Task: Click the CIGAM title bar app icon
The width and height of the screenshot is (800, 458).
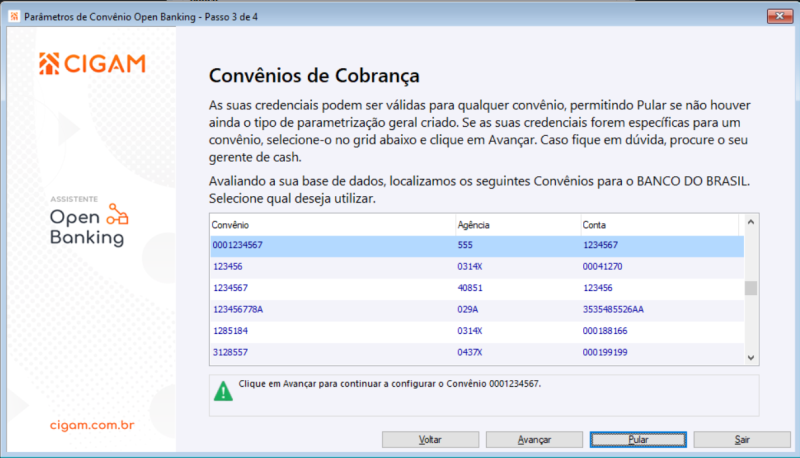Action: tap(14, 17)
